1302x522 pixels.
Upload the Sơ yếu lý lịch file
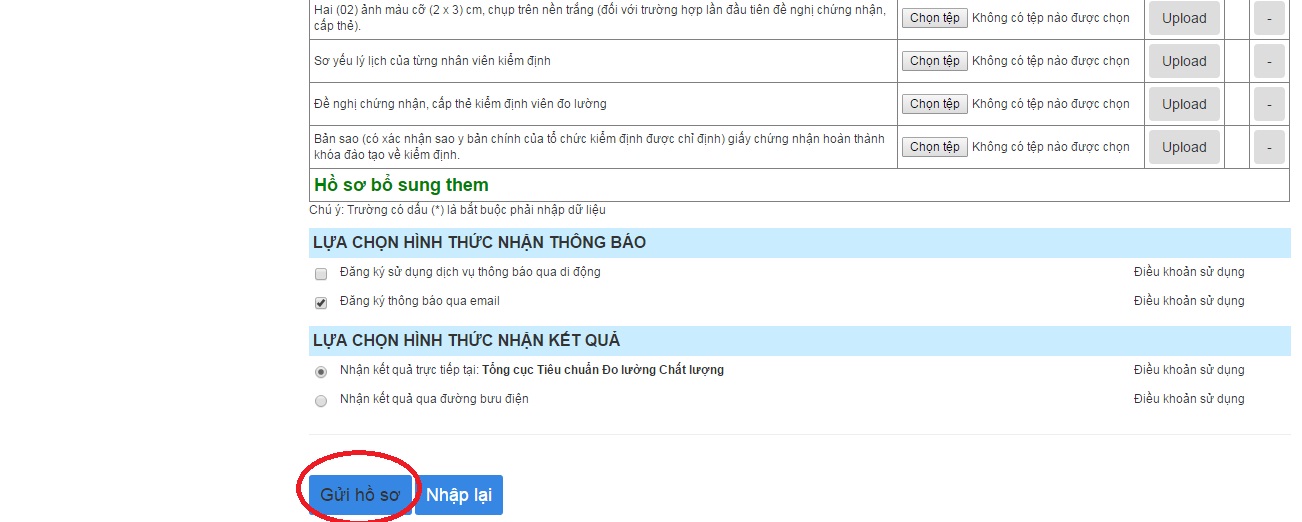click(1184, 61)
